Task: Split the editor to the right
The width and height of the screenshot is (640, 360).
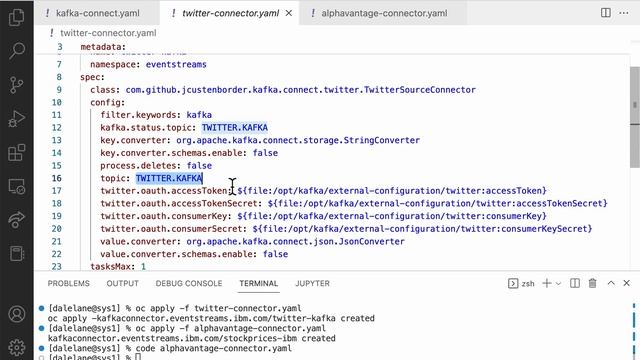Action: [x=606, y=13]
